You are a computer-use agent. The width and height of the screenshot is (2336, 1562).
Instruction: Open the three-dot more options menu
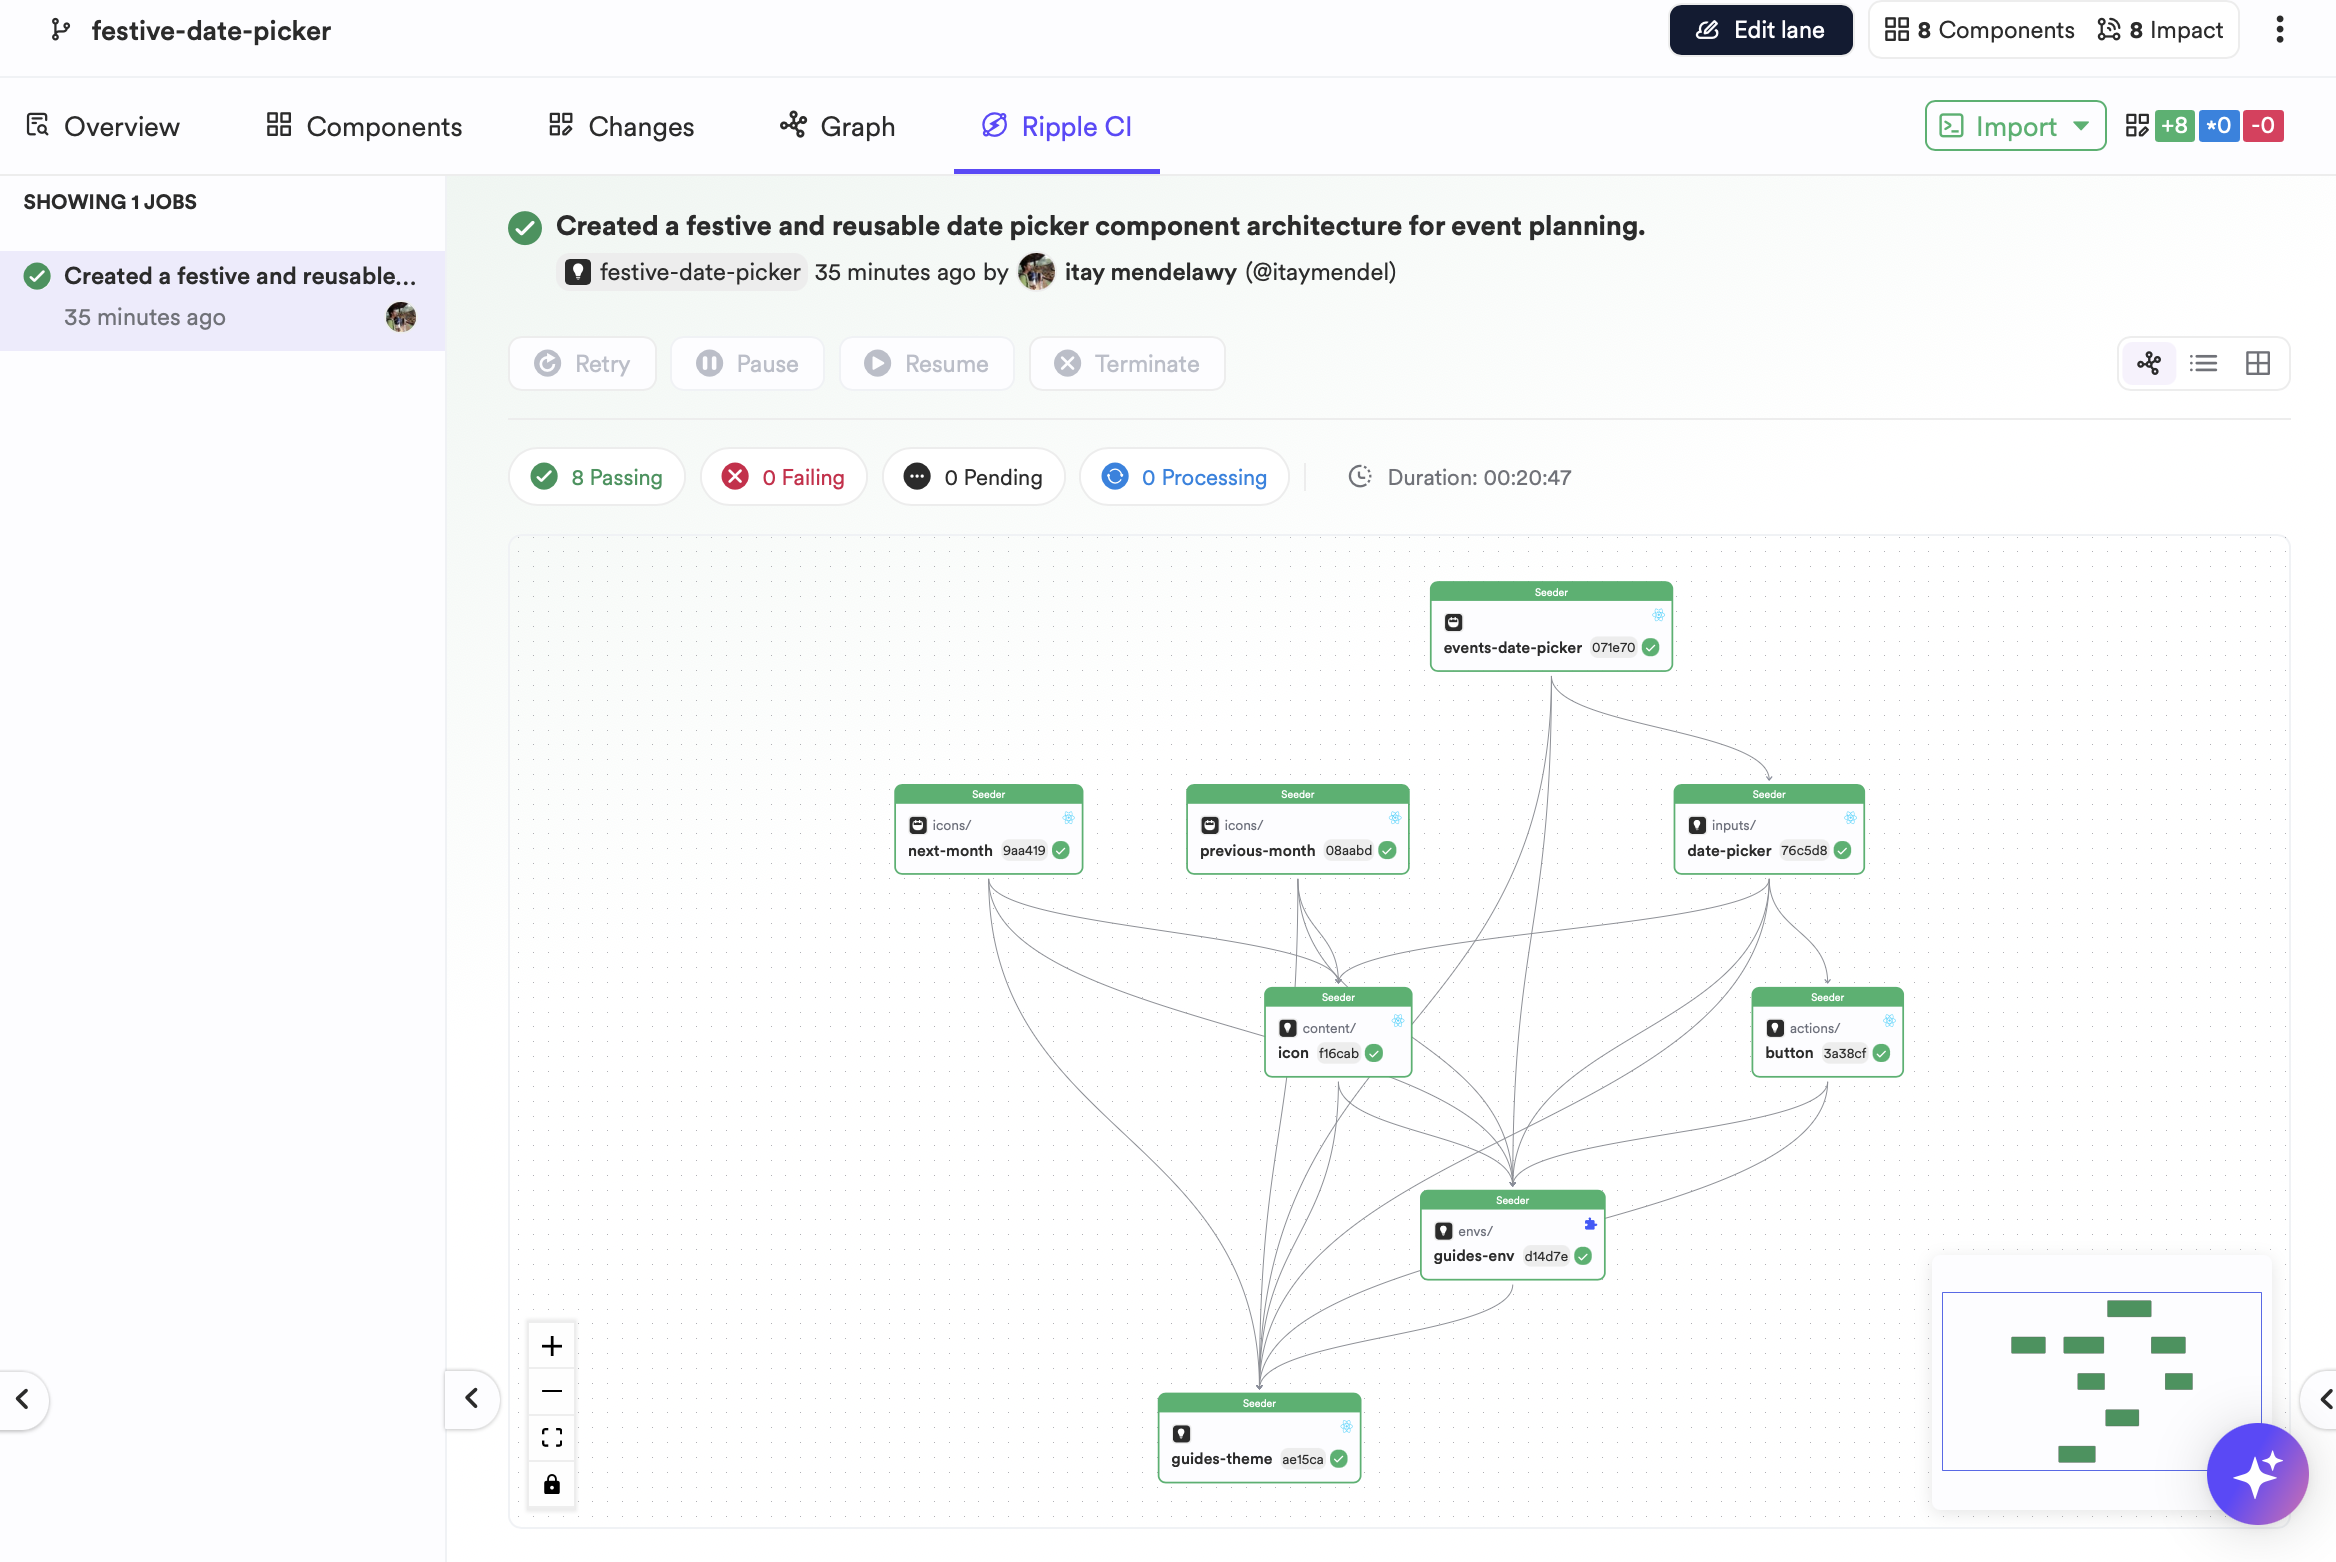(x=2279, y=30)
